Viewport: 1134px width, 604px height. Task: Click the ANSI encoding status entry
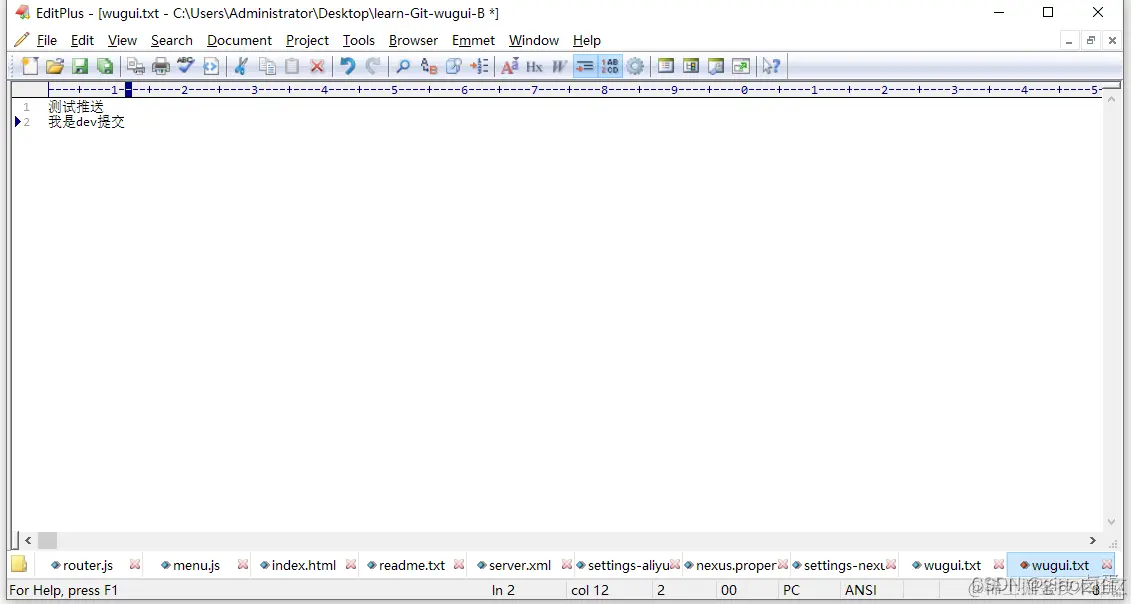click(861, 590)
